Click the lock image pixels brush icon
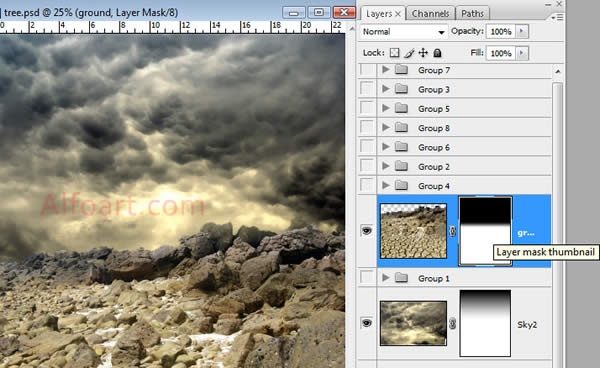 (x=409, y=53)
